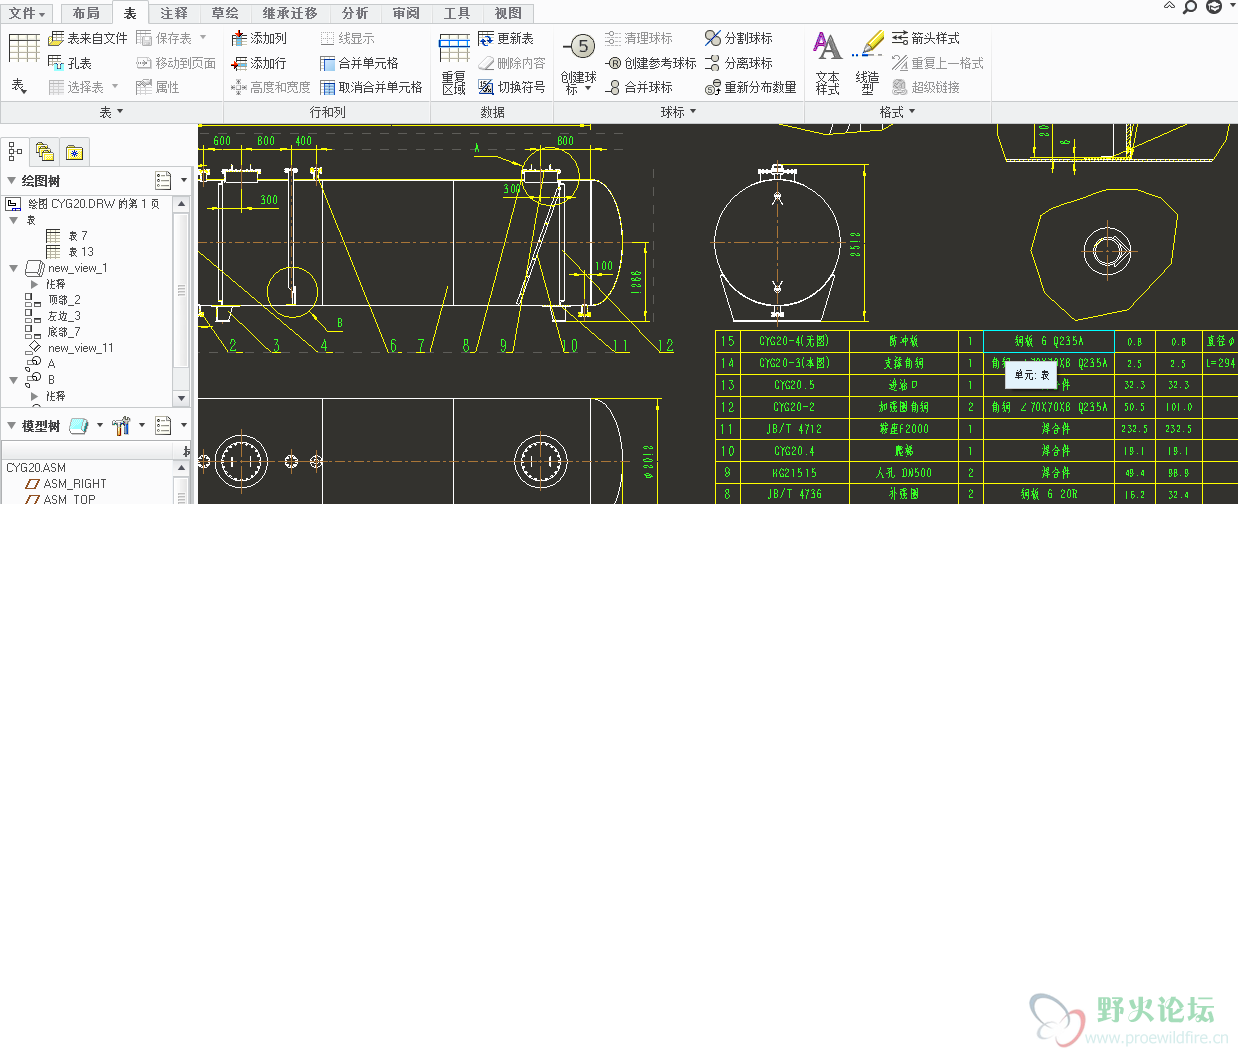Switch to the 布局 (Layout) tab

(86, 13)
